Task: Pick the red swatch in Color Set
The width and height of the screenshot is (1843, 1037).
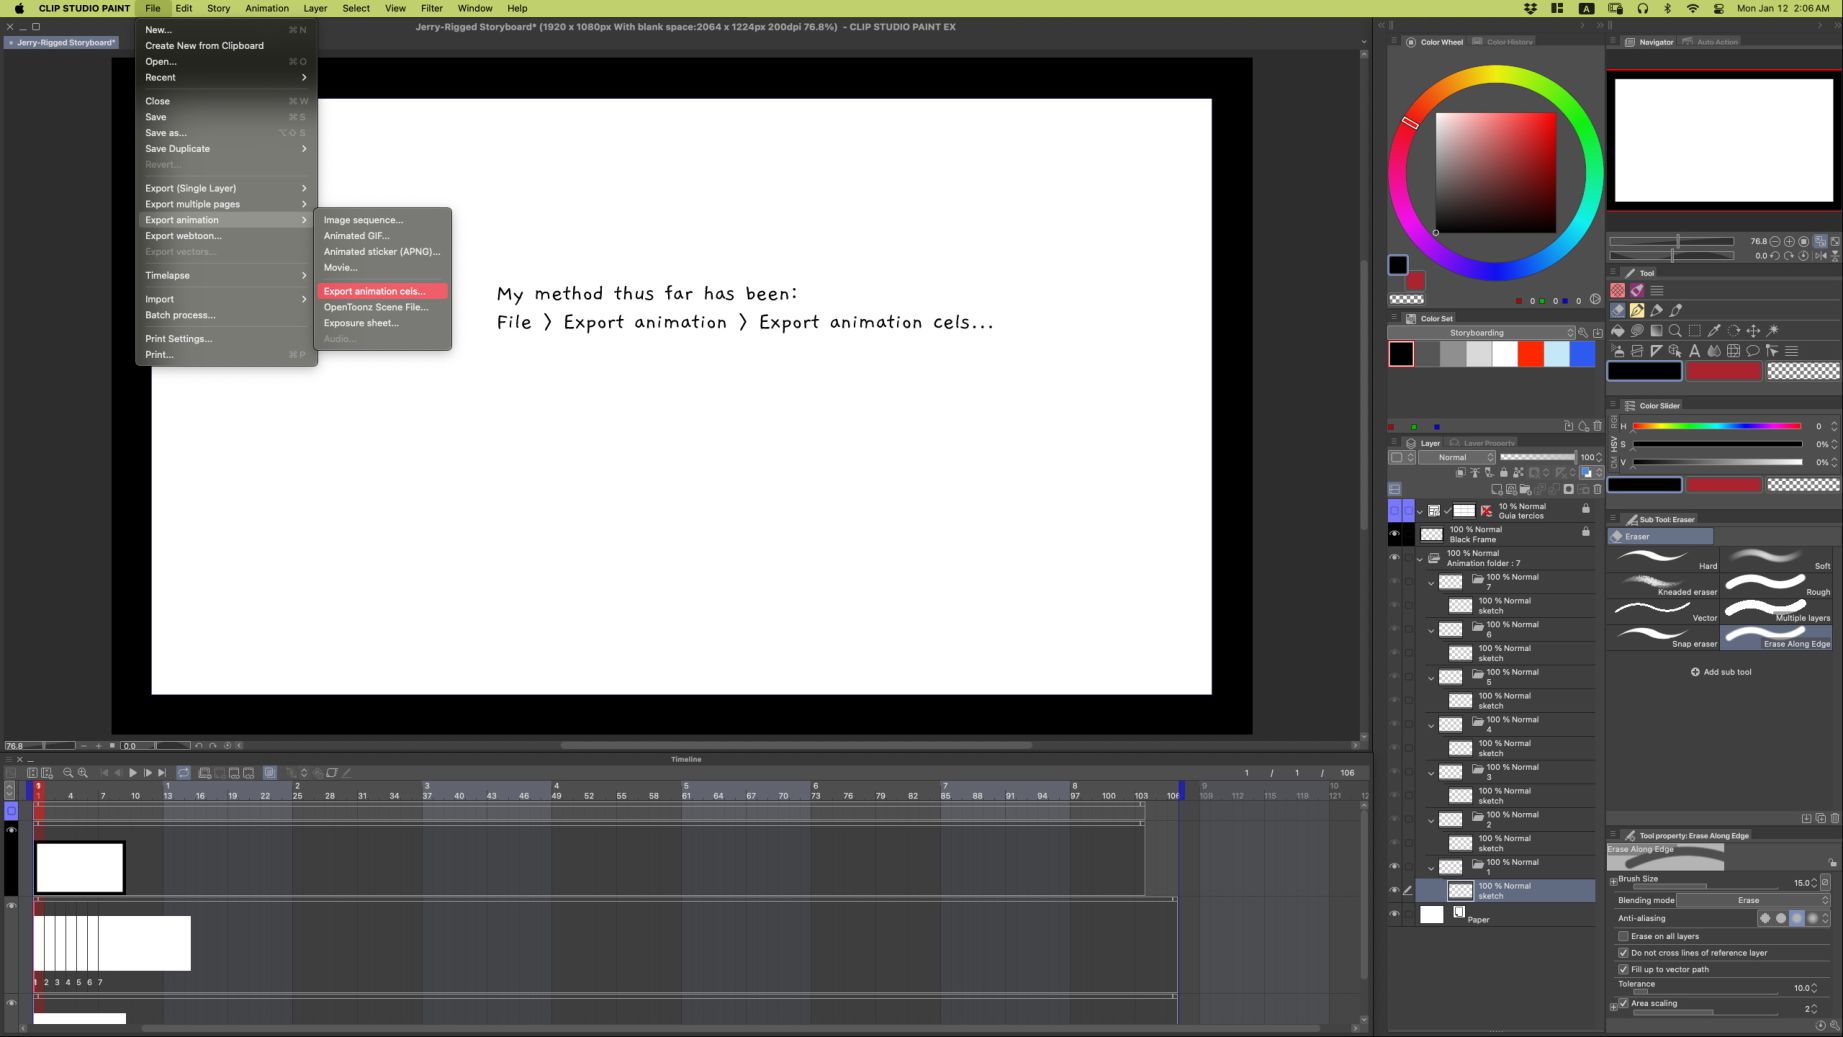Action: [1530, 354]
